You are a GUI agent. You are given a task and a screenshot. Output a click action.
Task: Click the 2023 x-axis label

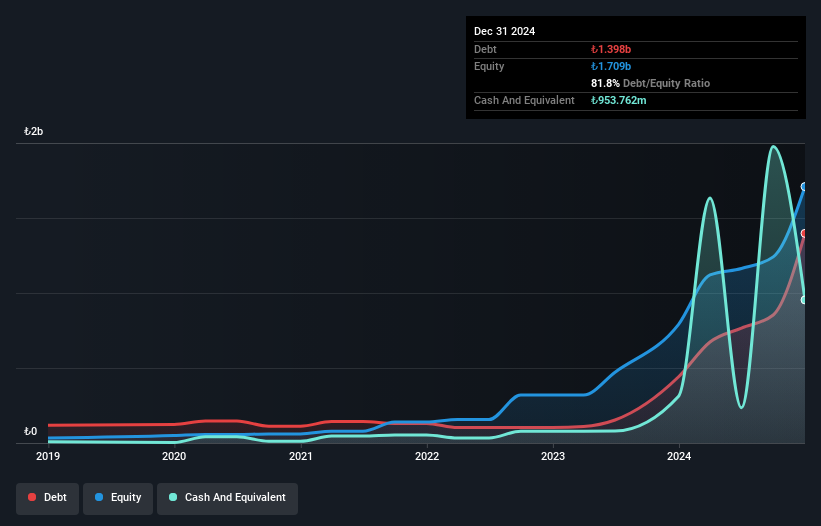553,456
